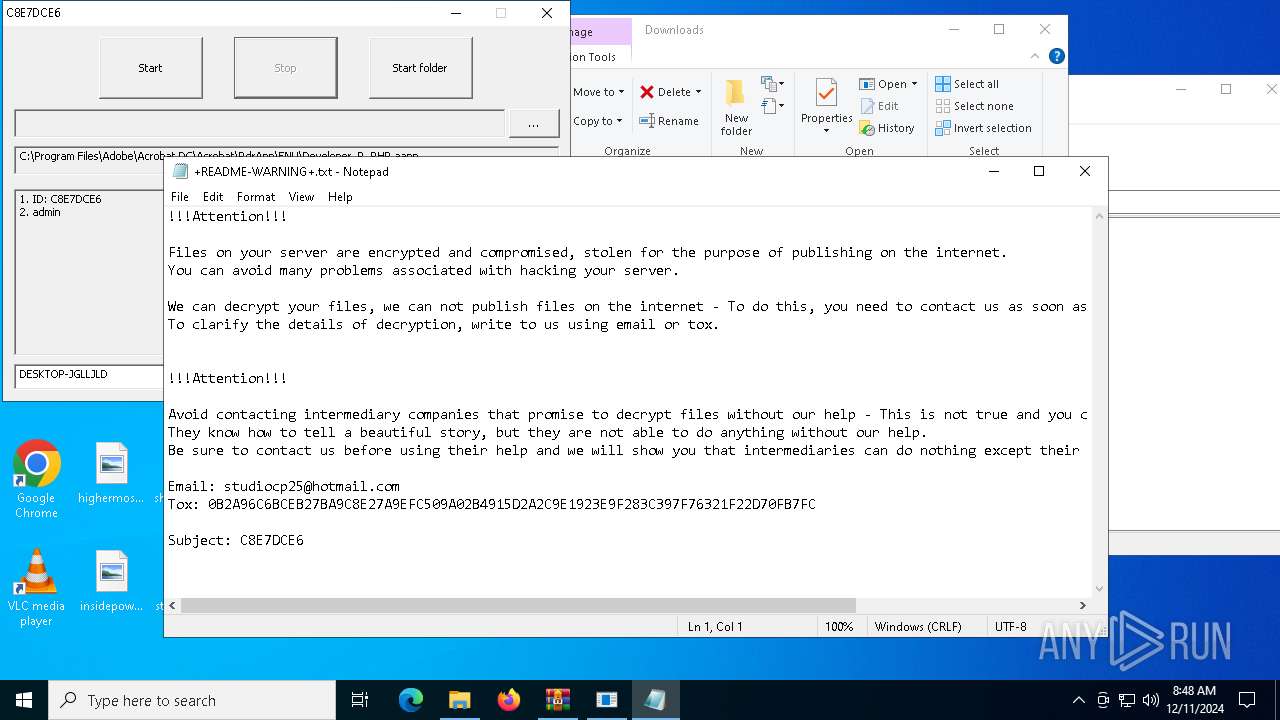Click the Tox ID line in Notepad
The image size is (1280, 720).
tap(492, 504)
